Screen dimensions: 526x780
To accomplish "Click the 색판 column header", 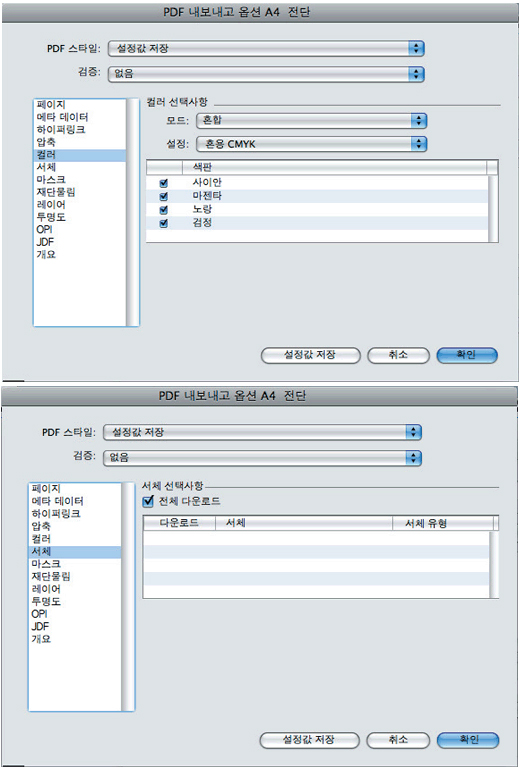I will pos(334,167).
